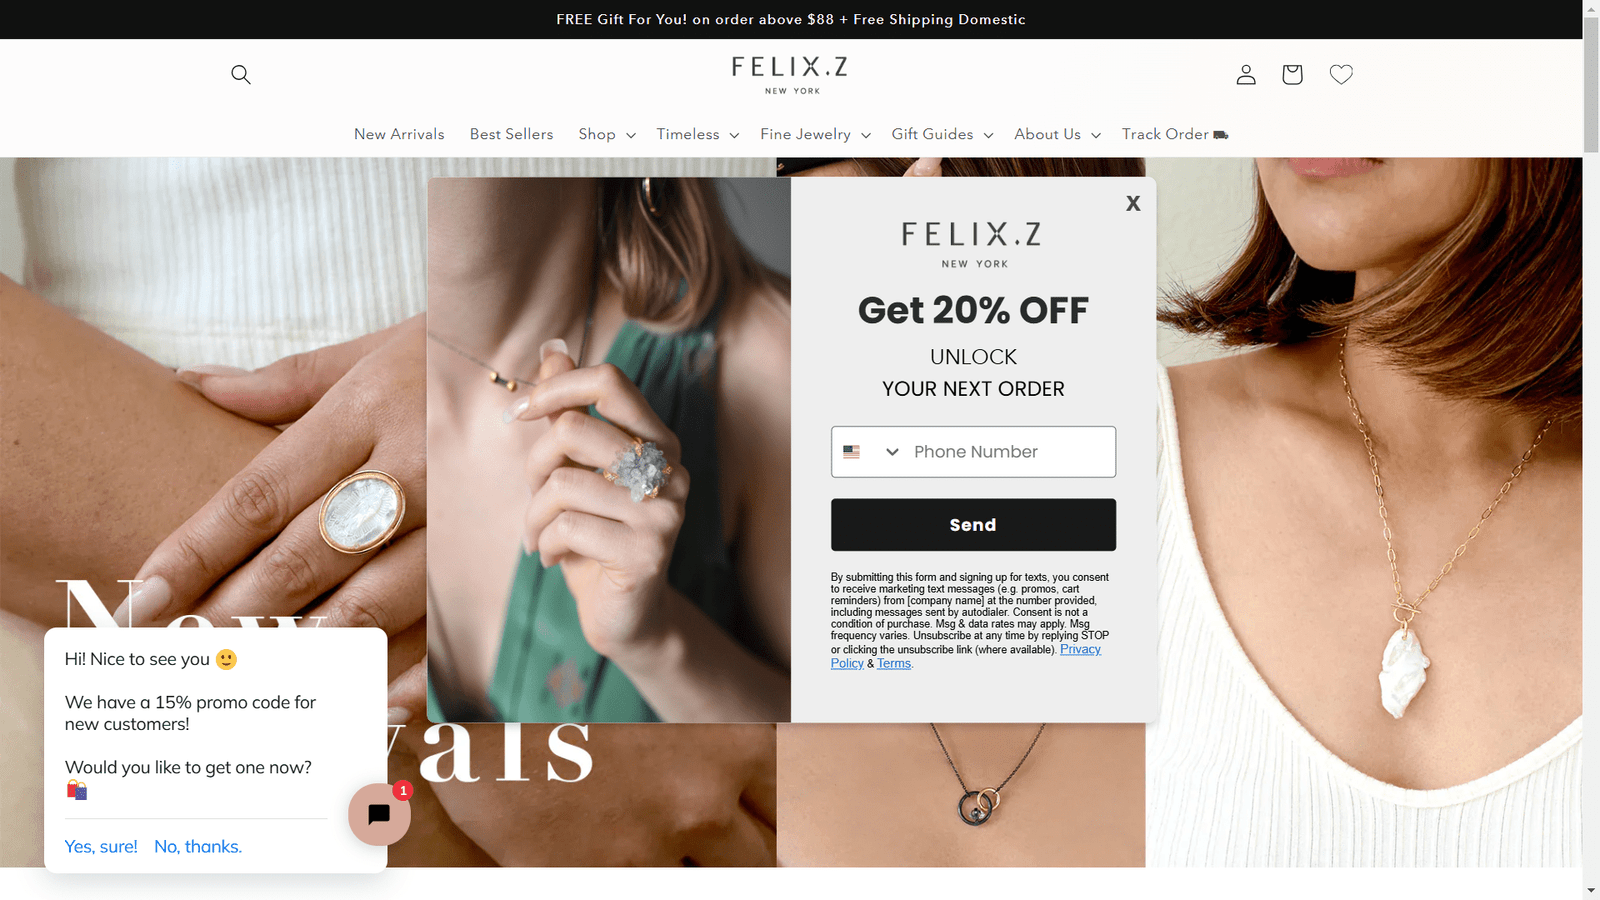The image size is (1600, 900).
Task: Click the Felix.Z header logo
Action: click(790, 75)
